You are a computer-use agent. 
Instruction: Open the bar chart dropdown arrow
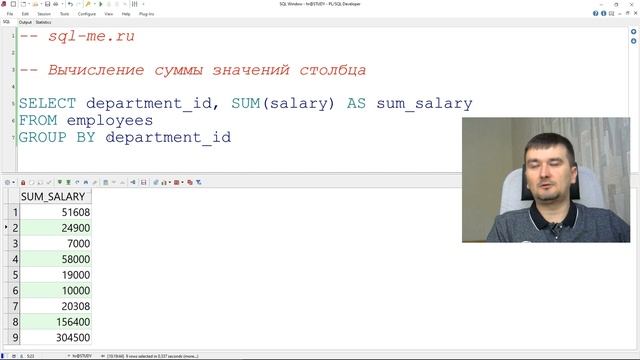[170, 182]
